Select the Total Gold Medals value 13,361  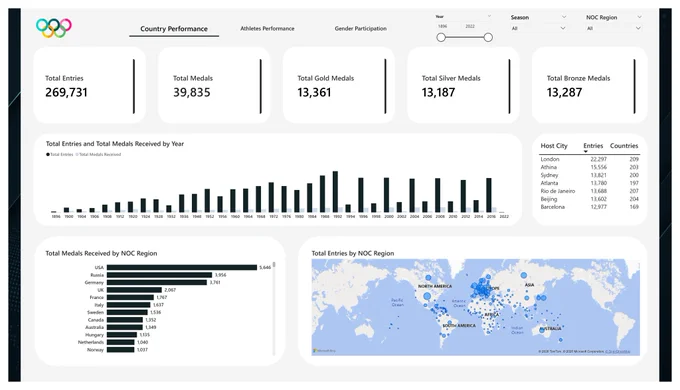coord(314,92)
